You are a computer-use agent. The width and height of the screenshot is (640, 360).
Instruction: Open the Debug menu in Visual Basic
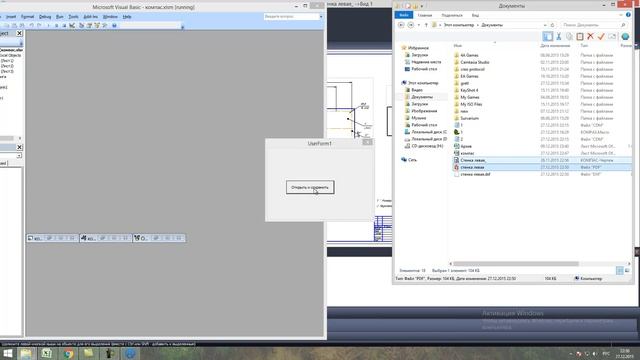[45, 17]
